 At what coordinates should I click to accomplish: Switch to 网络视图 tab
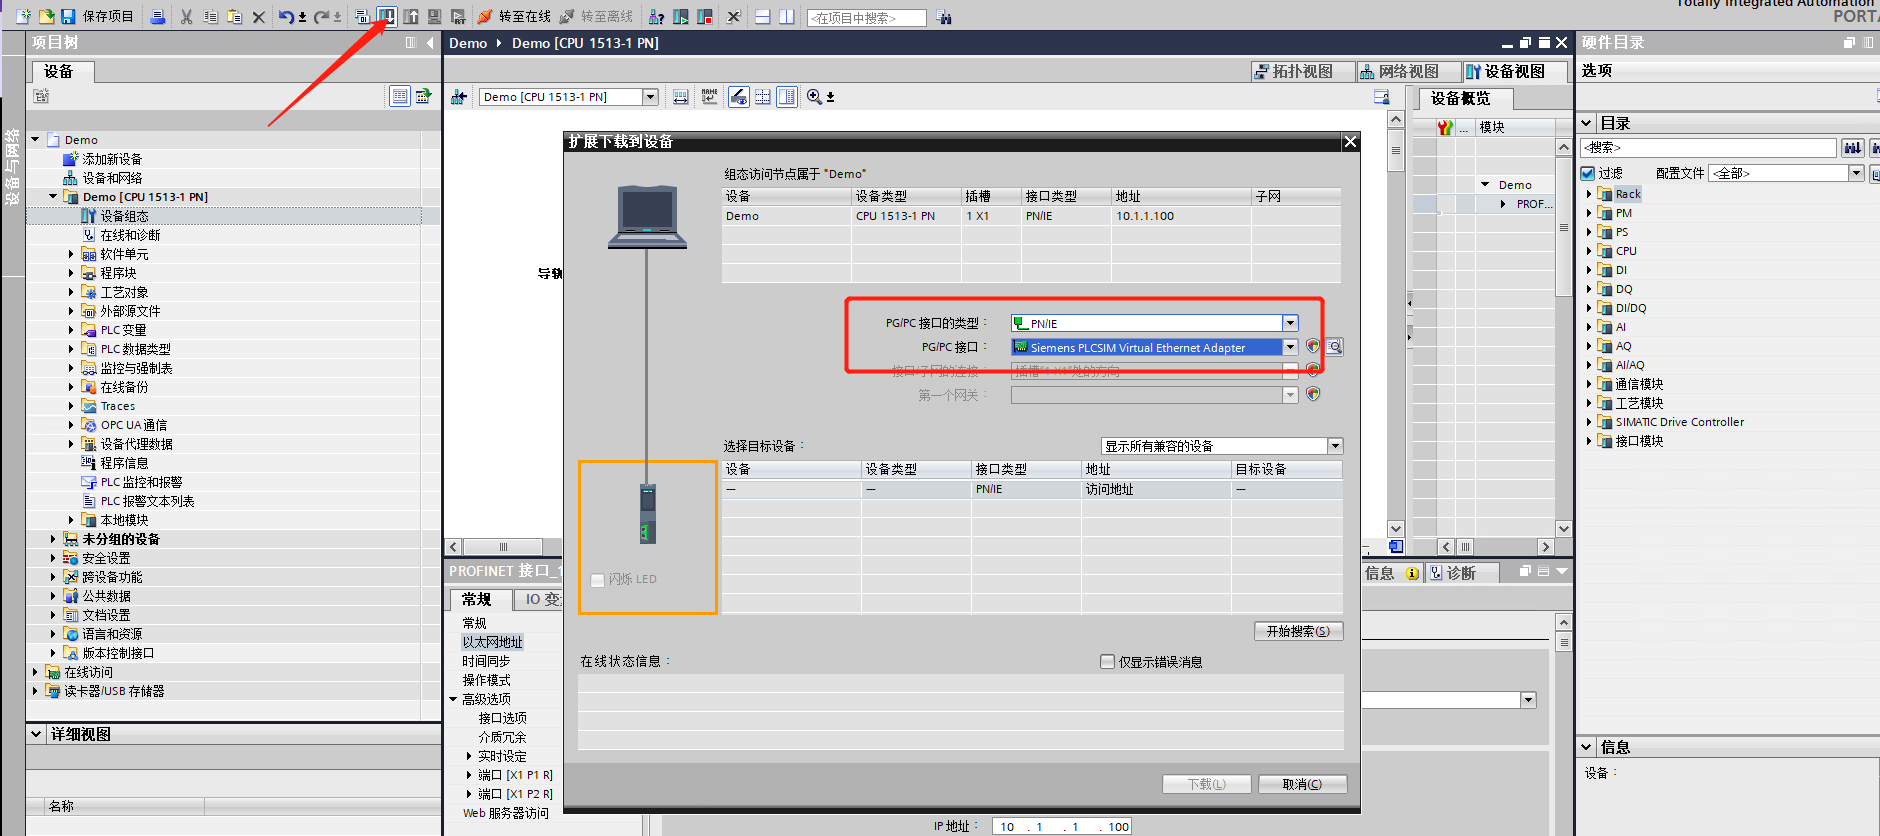pos(1408,71)
